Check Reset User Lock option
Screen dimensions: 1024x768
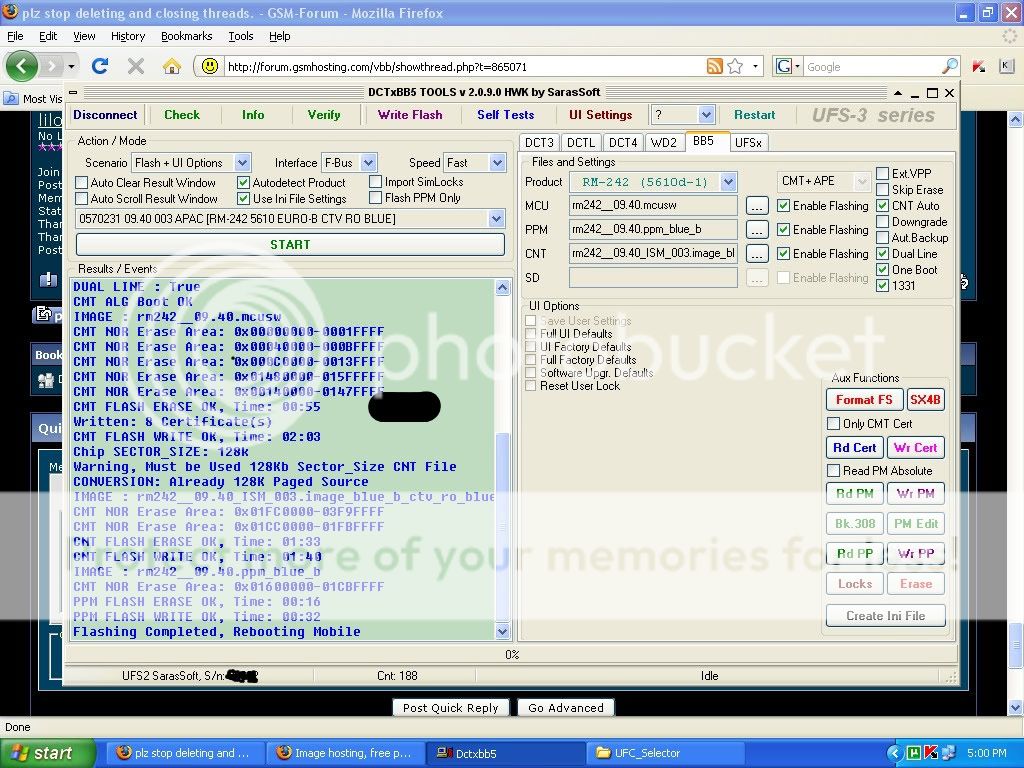tap(531, 386)
